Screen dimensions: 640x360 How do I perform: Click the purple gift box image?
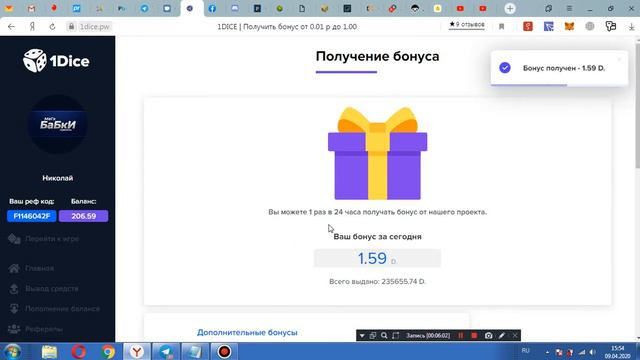378,153
